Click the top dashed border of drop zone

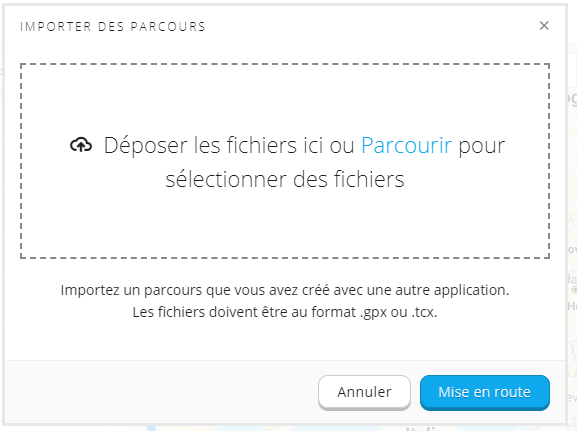[285, 64]
